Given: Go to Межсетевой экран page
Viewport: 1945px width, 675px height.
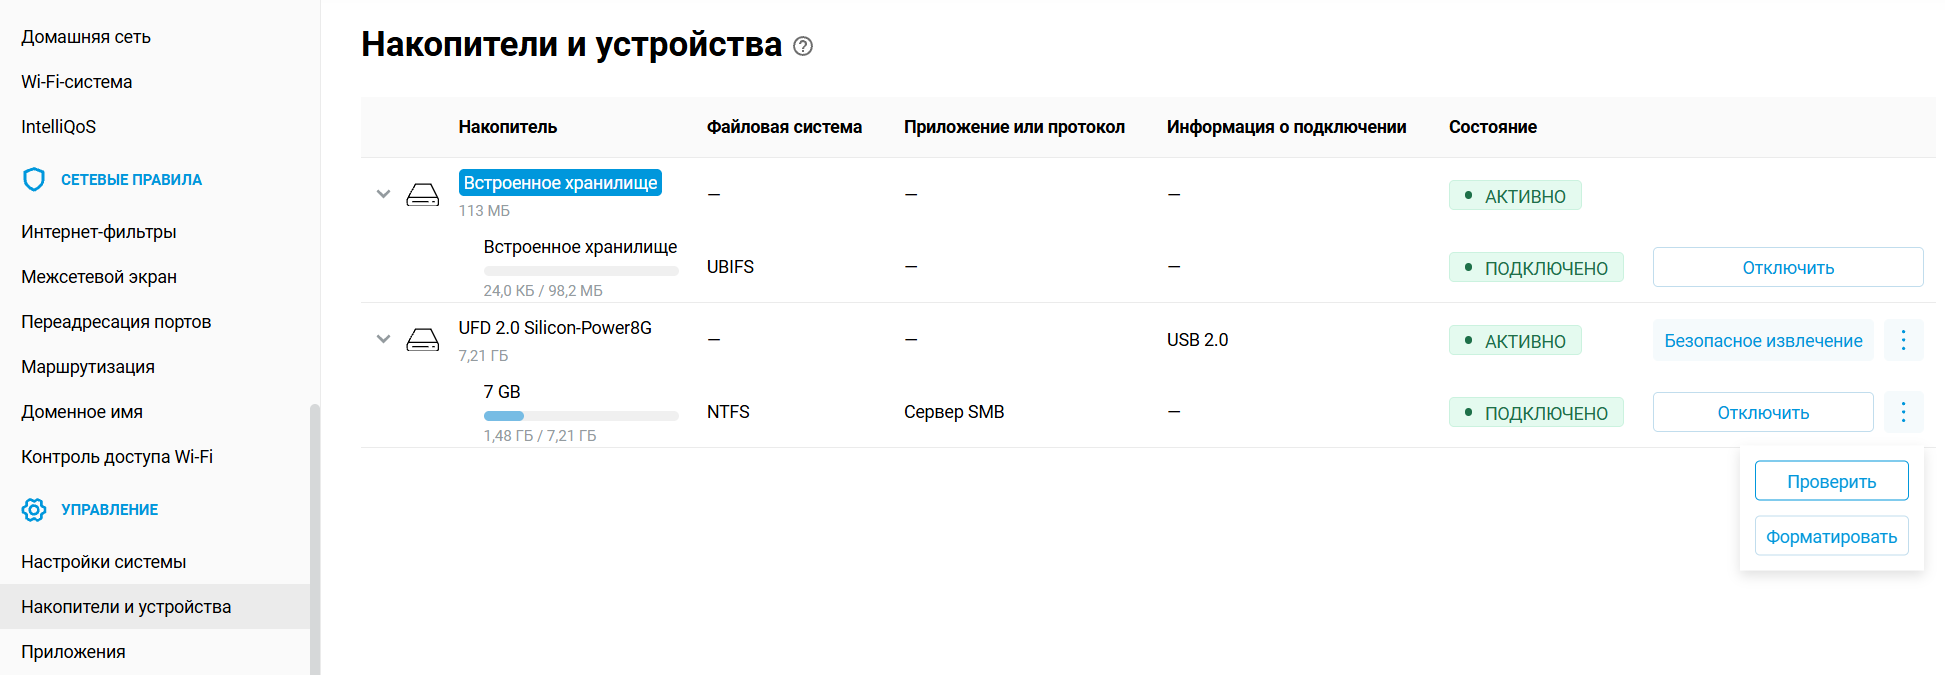Looking at the screenshot, I should point(99,277).
